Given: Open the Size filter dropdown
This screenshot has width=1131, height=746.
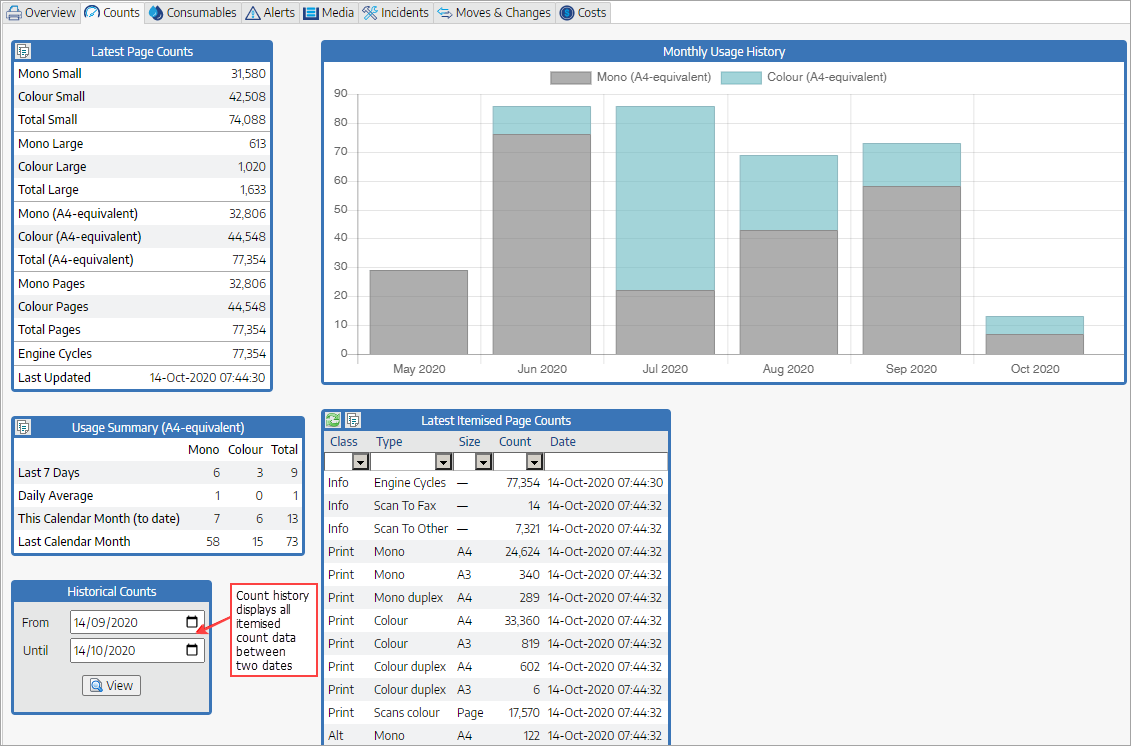Looking at the screenshot, I should coord(483,462).
